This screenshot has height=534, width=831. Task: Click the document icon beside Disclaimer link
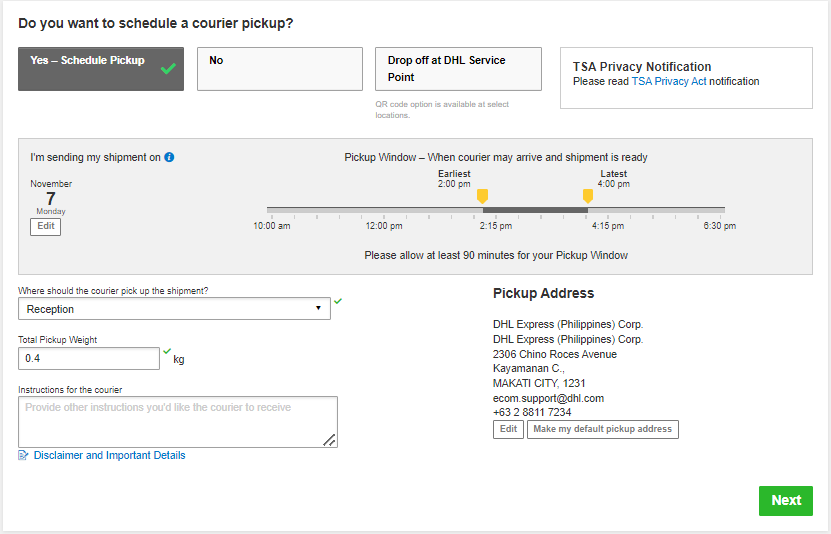(23, 455)
